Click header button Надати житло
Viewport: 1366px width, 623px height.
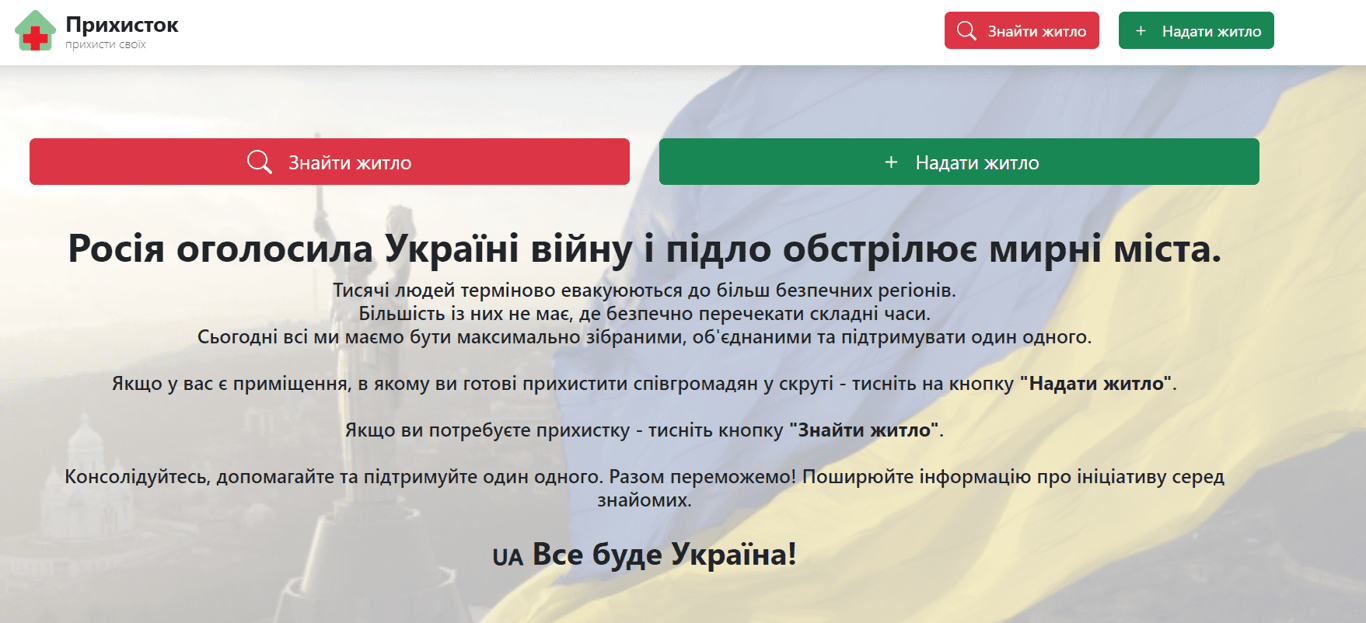coord(1196,31)
